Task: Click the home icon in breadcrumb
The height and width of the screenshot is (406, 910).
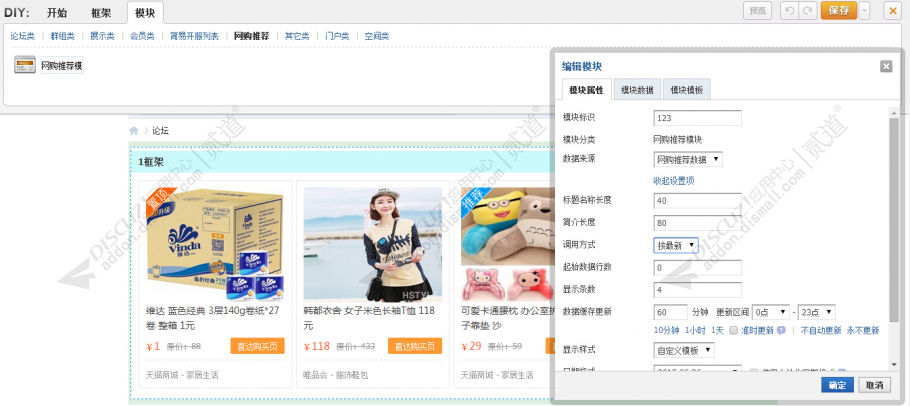Action: point(133,131)
